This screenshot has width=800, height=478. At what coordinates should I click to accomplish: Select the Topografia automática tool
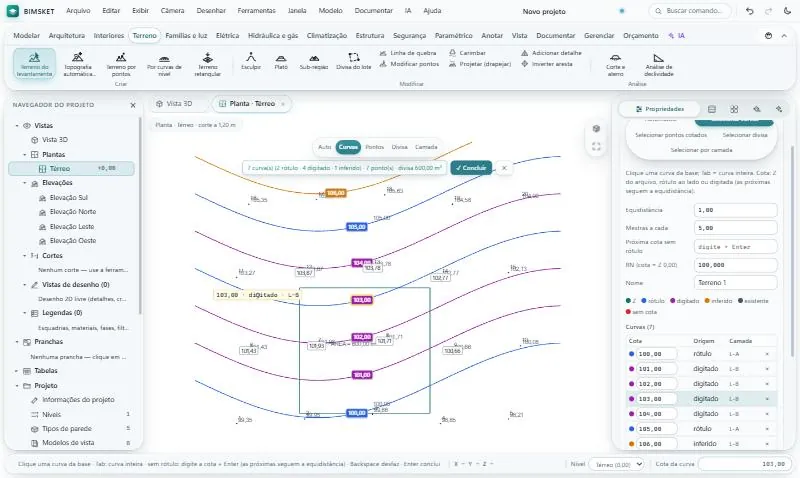[x=78, y=64]
